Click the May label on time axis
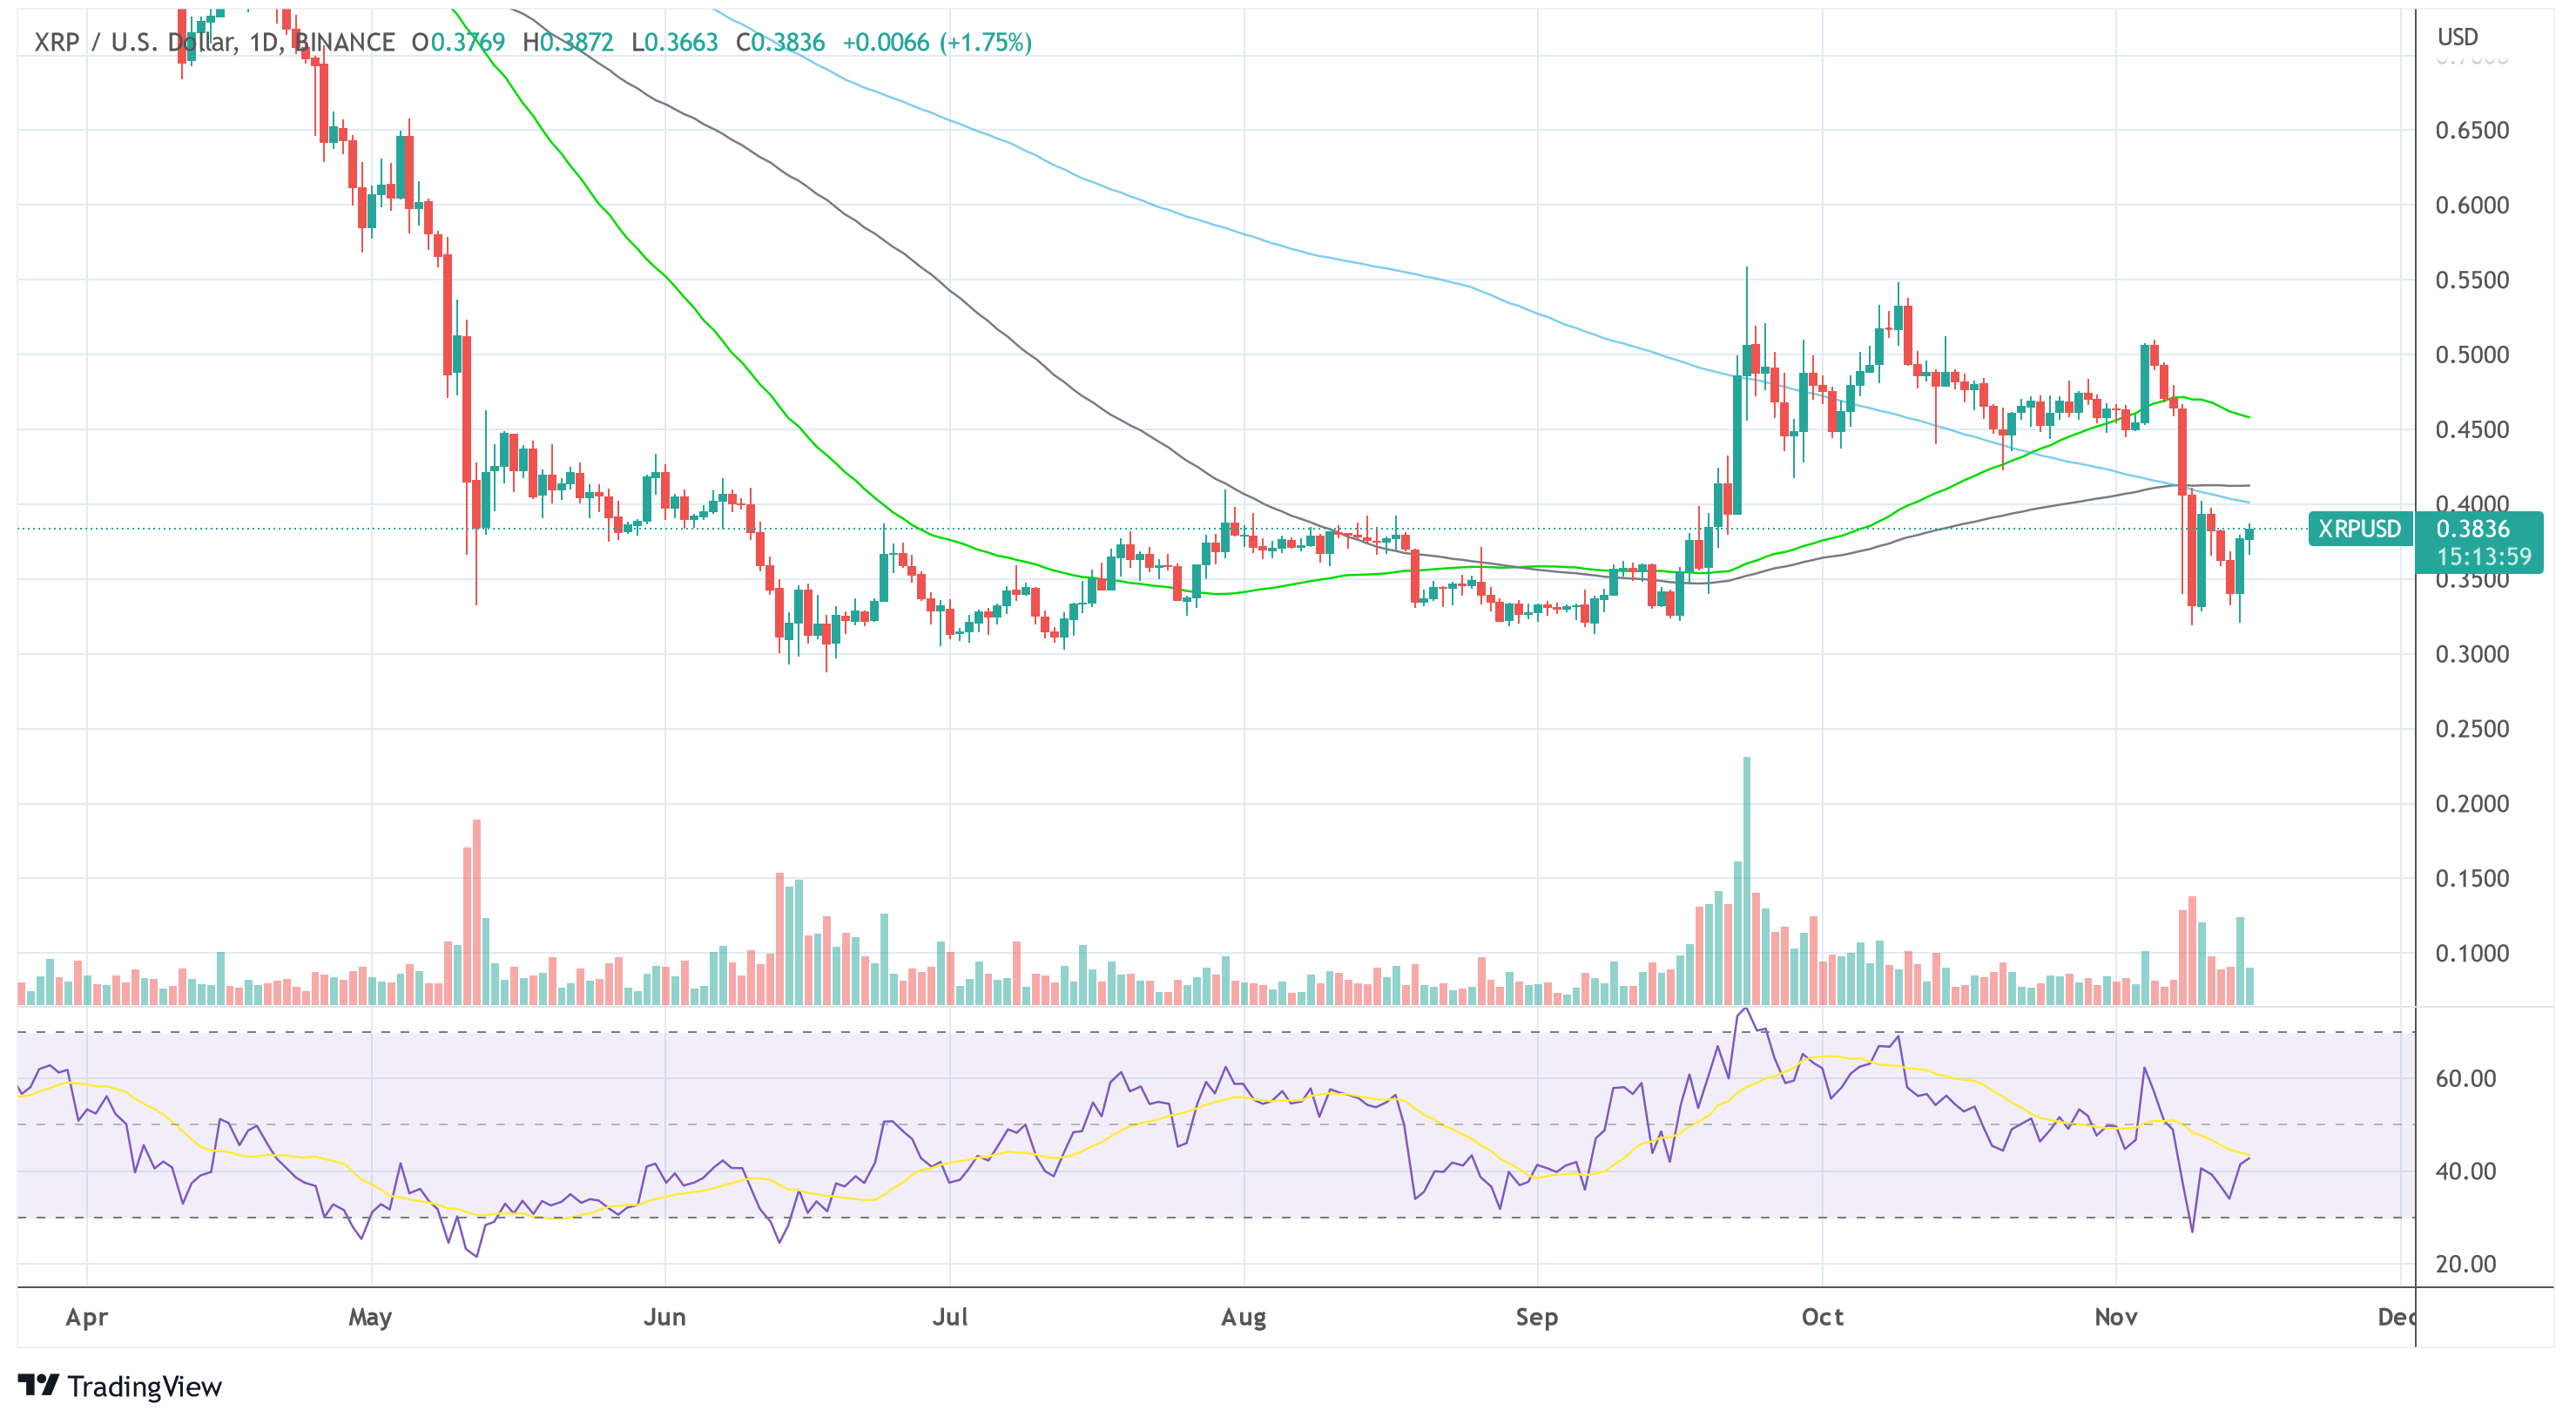Viewport: 2576px width, 1424px height. pos(370,1318)
